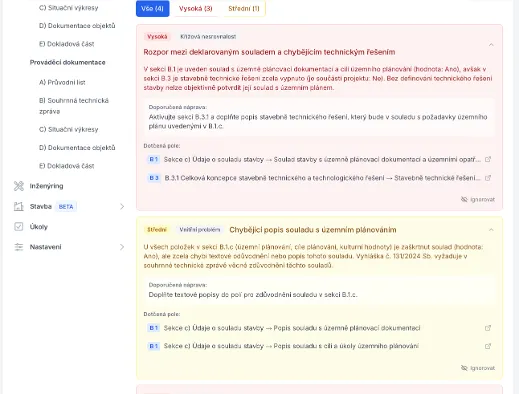This screenshot has width=519, height=394.
Task: Open link Popis souladu s územně plánovací dokumentací
Action: point(292,328)
